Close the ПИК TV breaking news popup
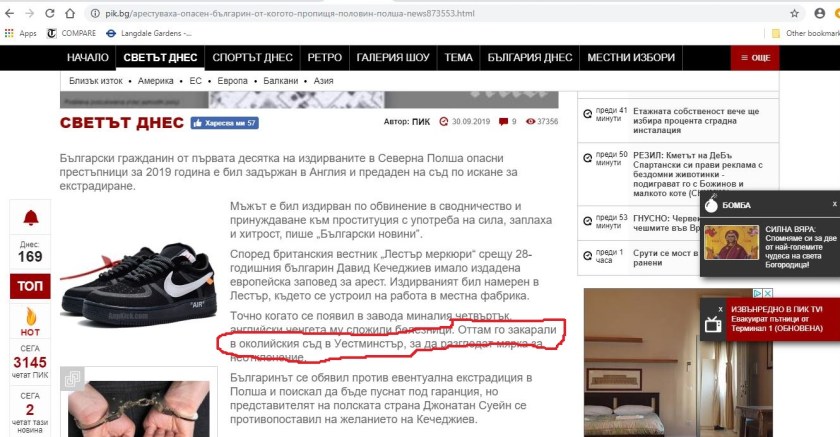 pos(720,310)
